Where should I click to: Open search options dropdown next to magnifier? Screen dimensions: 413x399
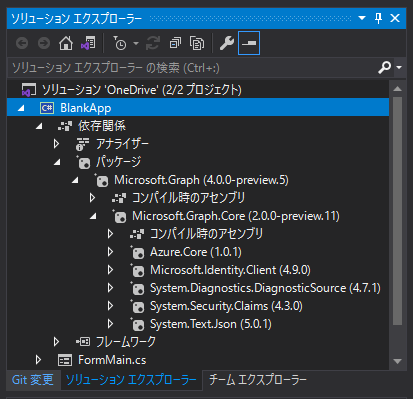coord(399,67)
